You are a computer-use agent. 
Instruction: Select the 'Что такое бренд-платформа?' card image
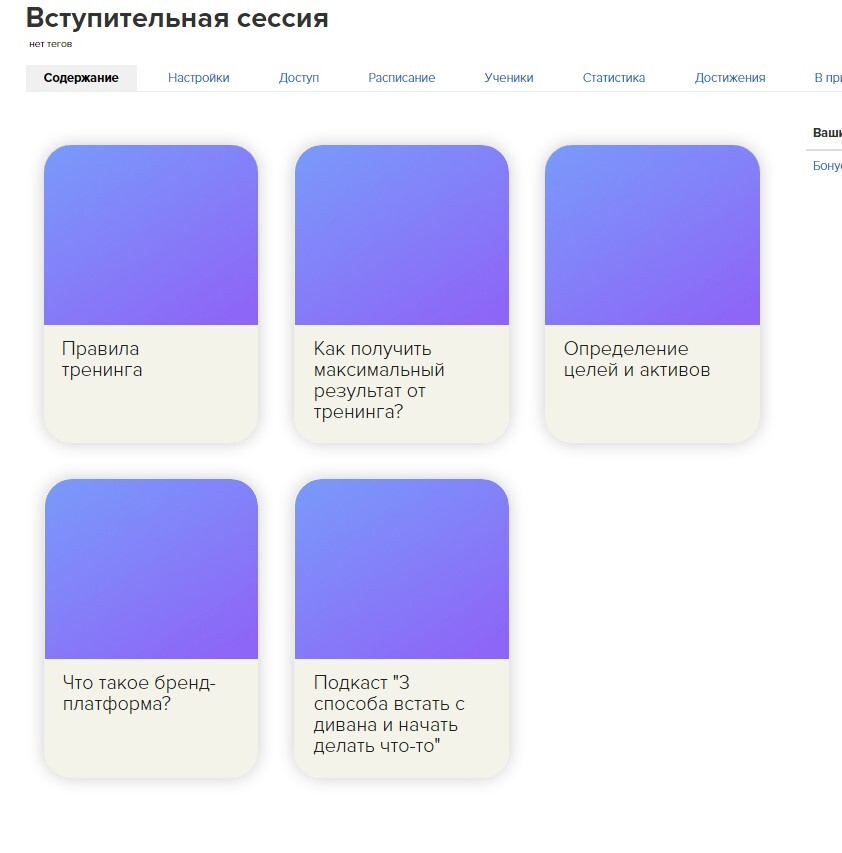click(151, 569)
